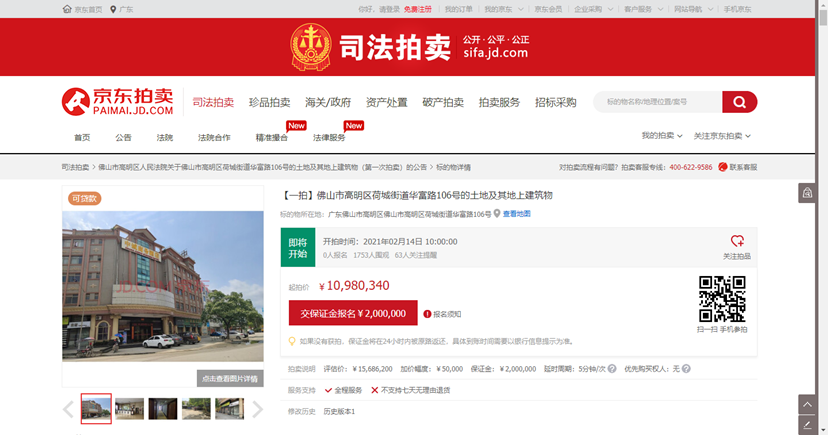Screen dimensions: 828x435
Task: Click the starting price ¥10,980,340
Action: 354,286
